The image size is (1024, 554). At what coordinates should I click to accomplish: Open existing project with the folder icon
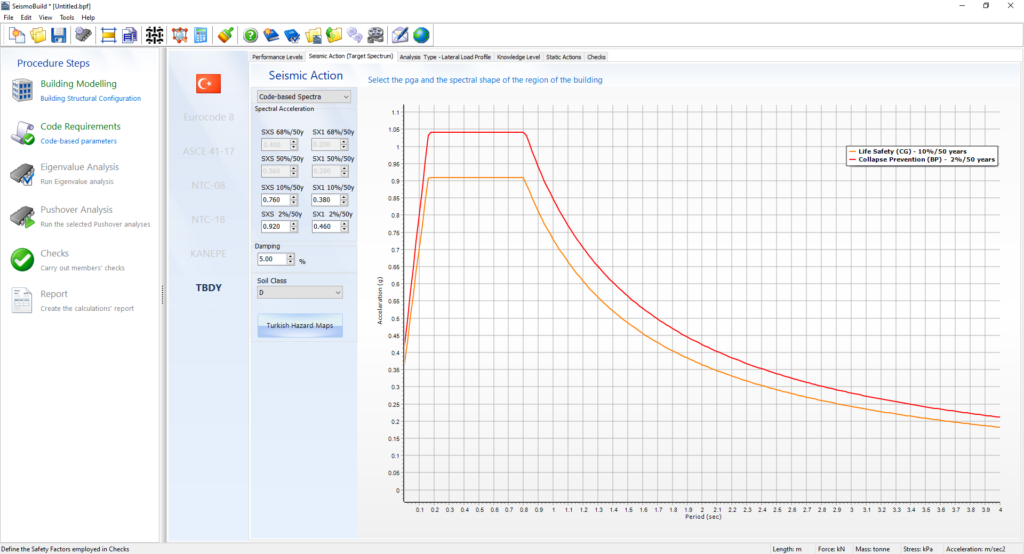[x=38, y=35]
